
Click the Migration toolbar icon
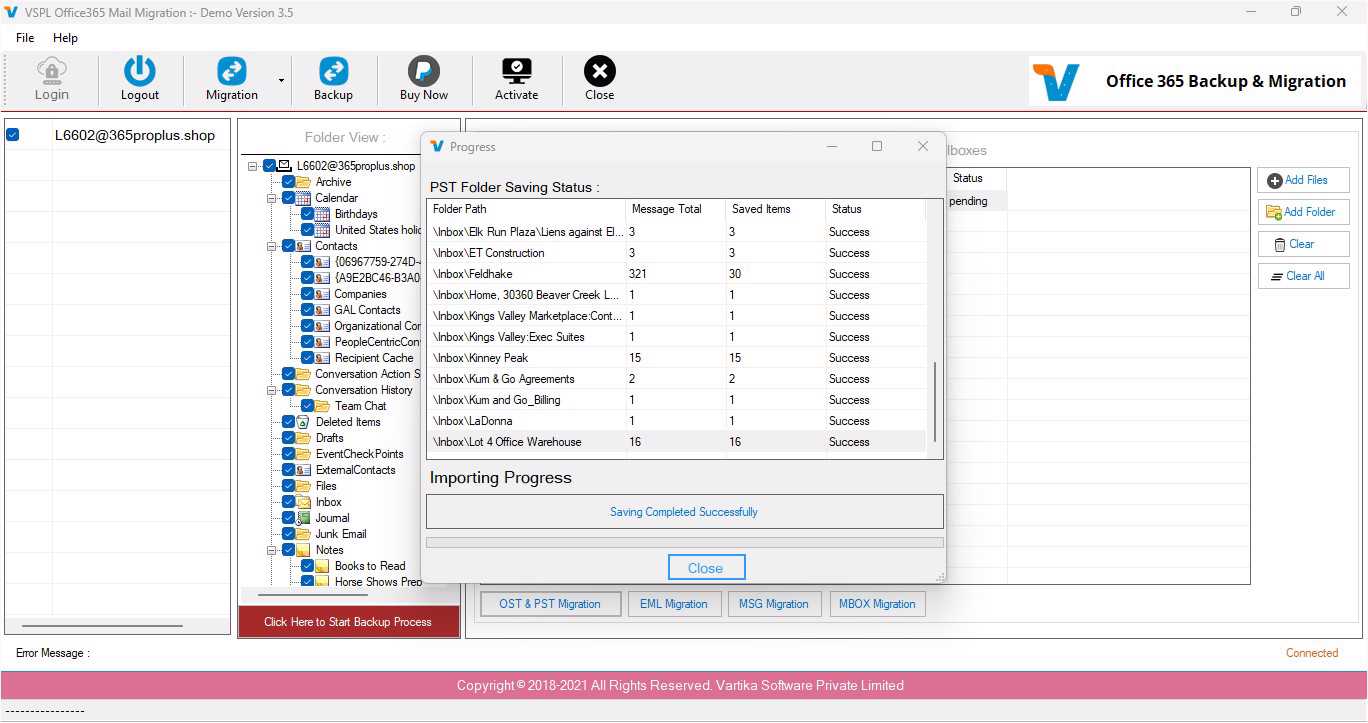(232, 71)
